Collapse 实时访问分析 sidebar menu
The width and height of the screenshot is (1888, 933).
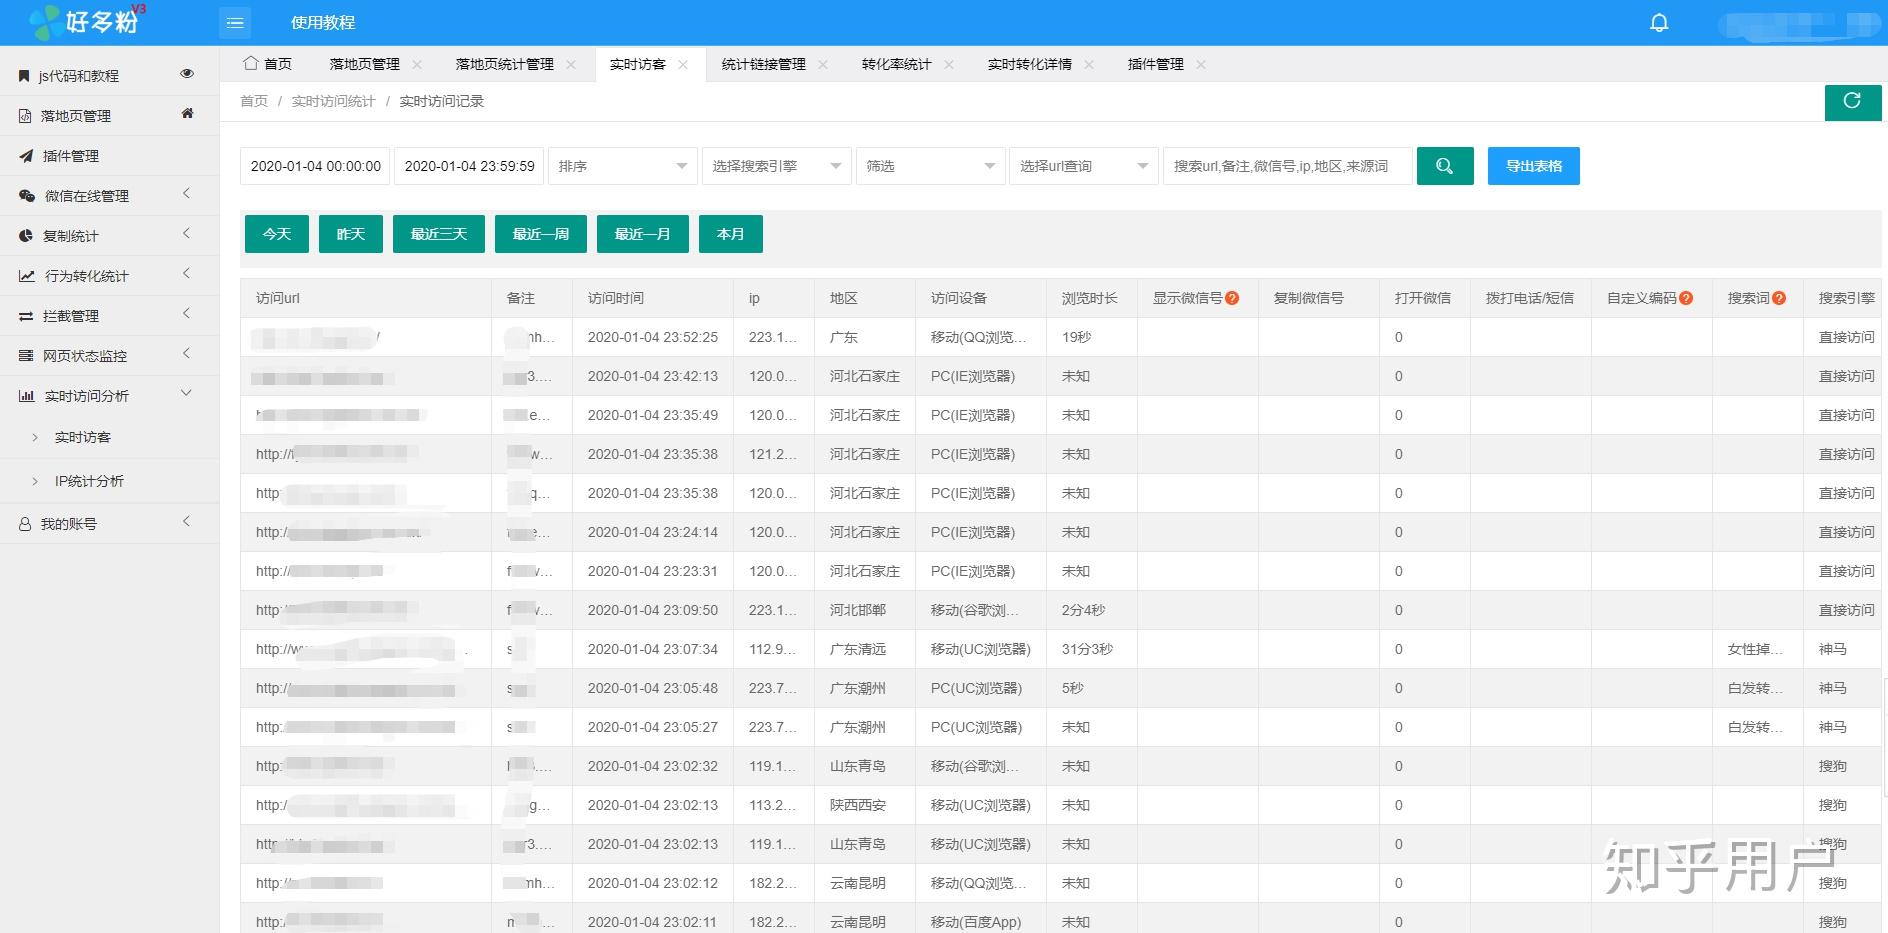point(186,394)
